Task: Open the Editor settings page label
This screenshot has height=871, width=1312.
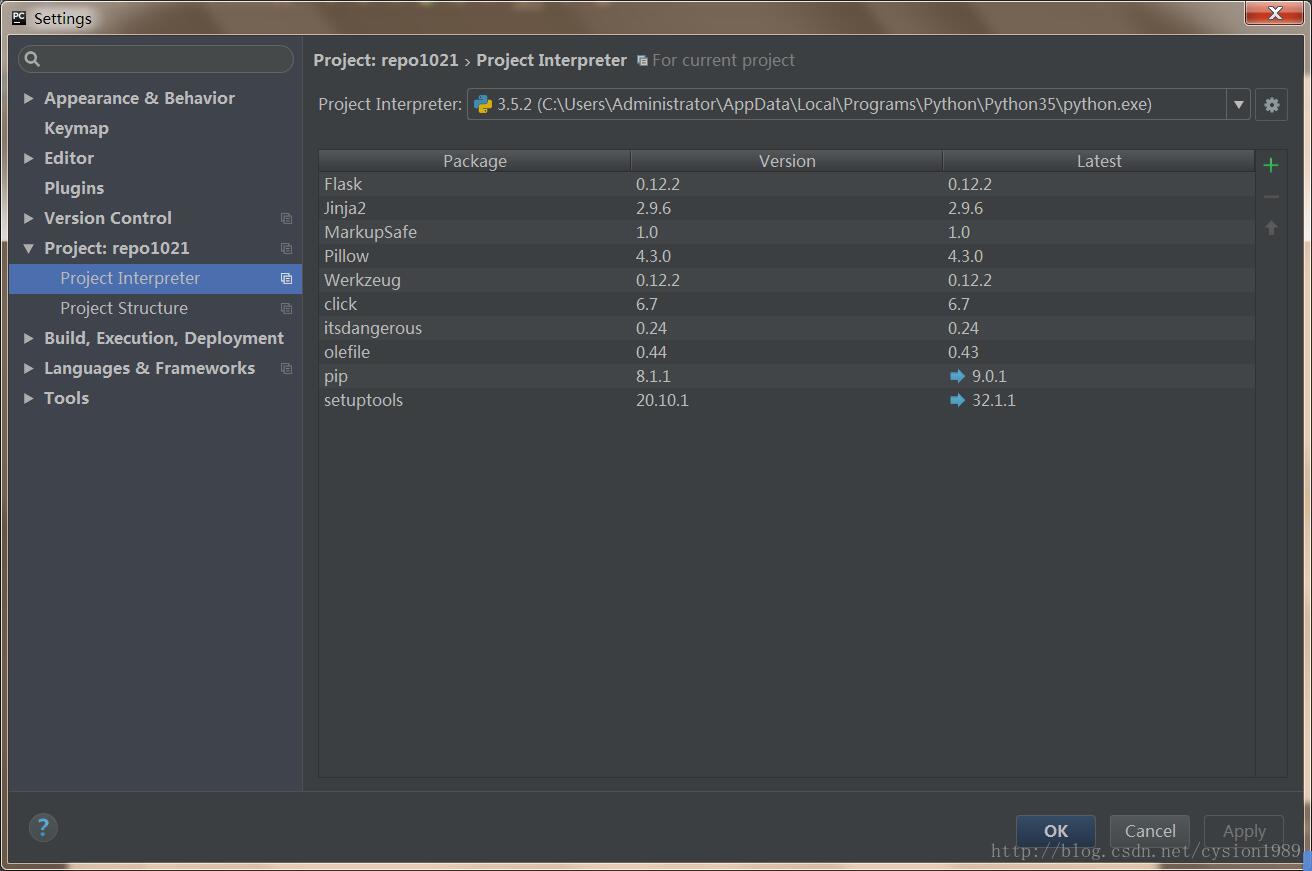Action: coord(69,158)
